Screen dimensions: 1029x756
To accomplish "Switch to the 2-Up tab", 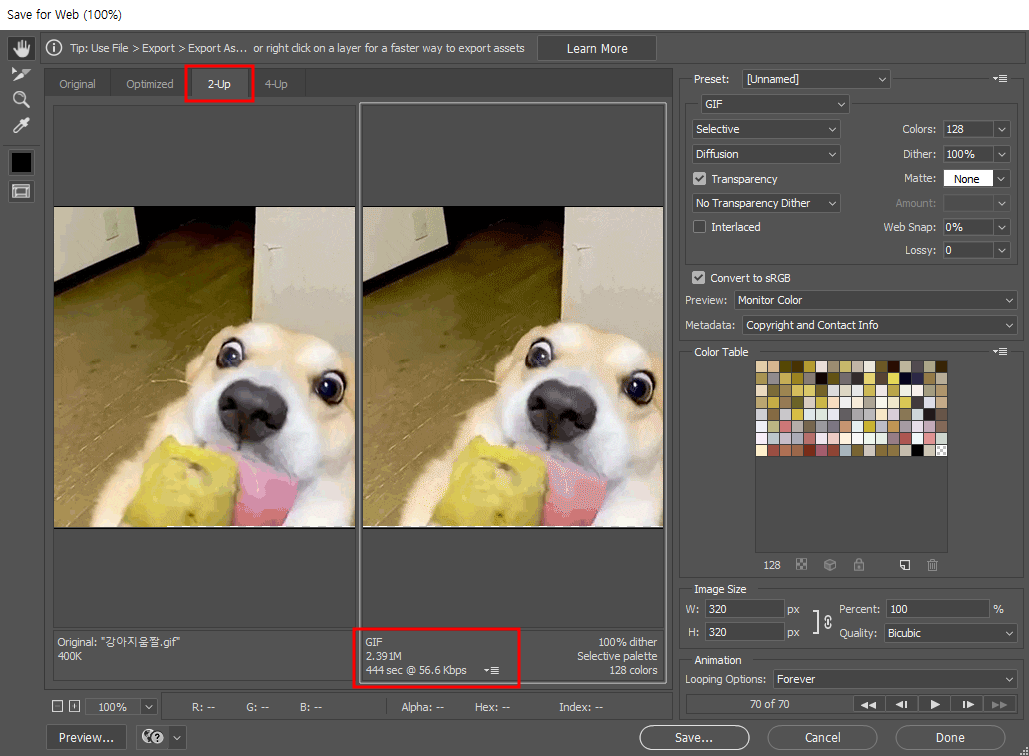I will pos(219,84).
